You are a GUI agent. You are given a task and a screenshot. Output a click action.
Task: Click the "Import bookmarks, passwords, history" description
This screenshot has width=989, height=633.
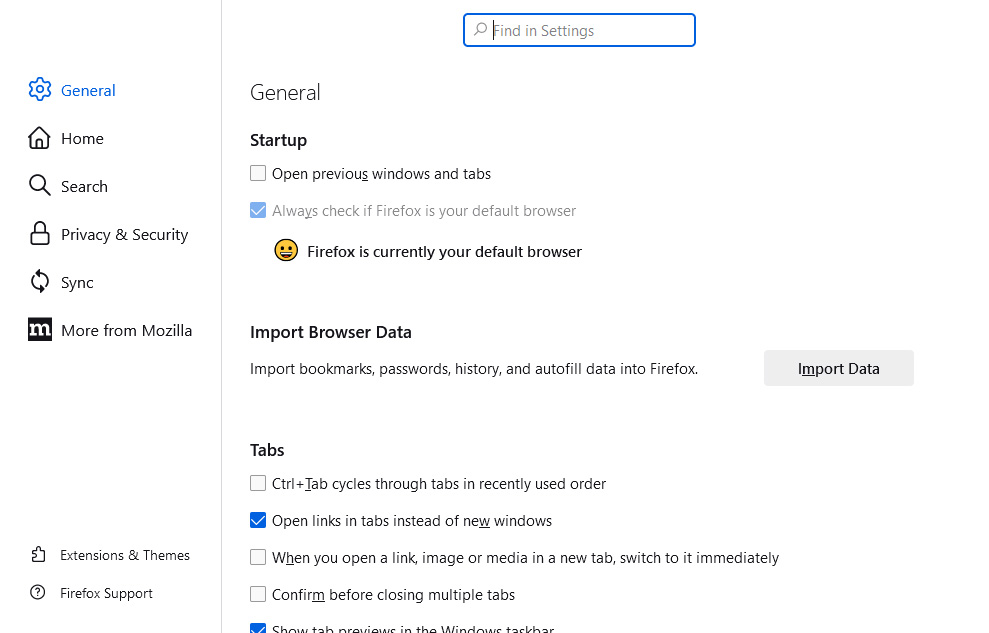click(474, 369)
